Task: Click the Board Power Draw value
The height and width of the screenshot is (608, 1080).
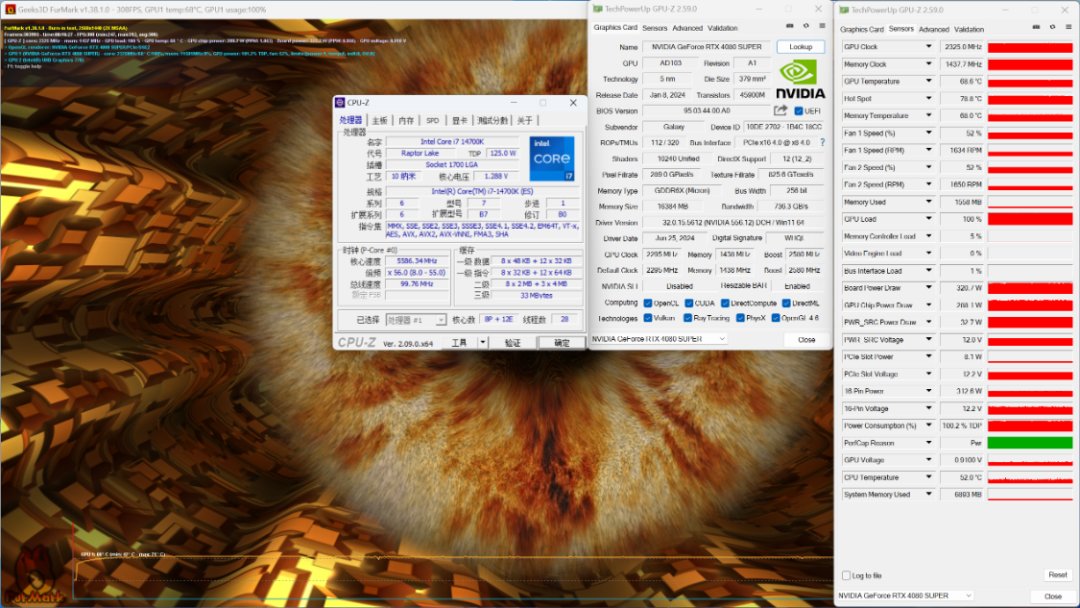Action: click(962, 288)
